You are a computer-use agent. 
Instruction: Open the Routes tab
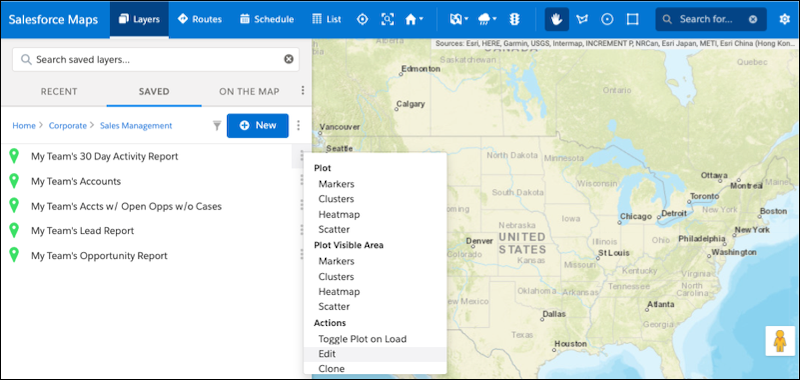[199, 19]
